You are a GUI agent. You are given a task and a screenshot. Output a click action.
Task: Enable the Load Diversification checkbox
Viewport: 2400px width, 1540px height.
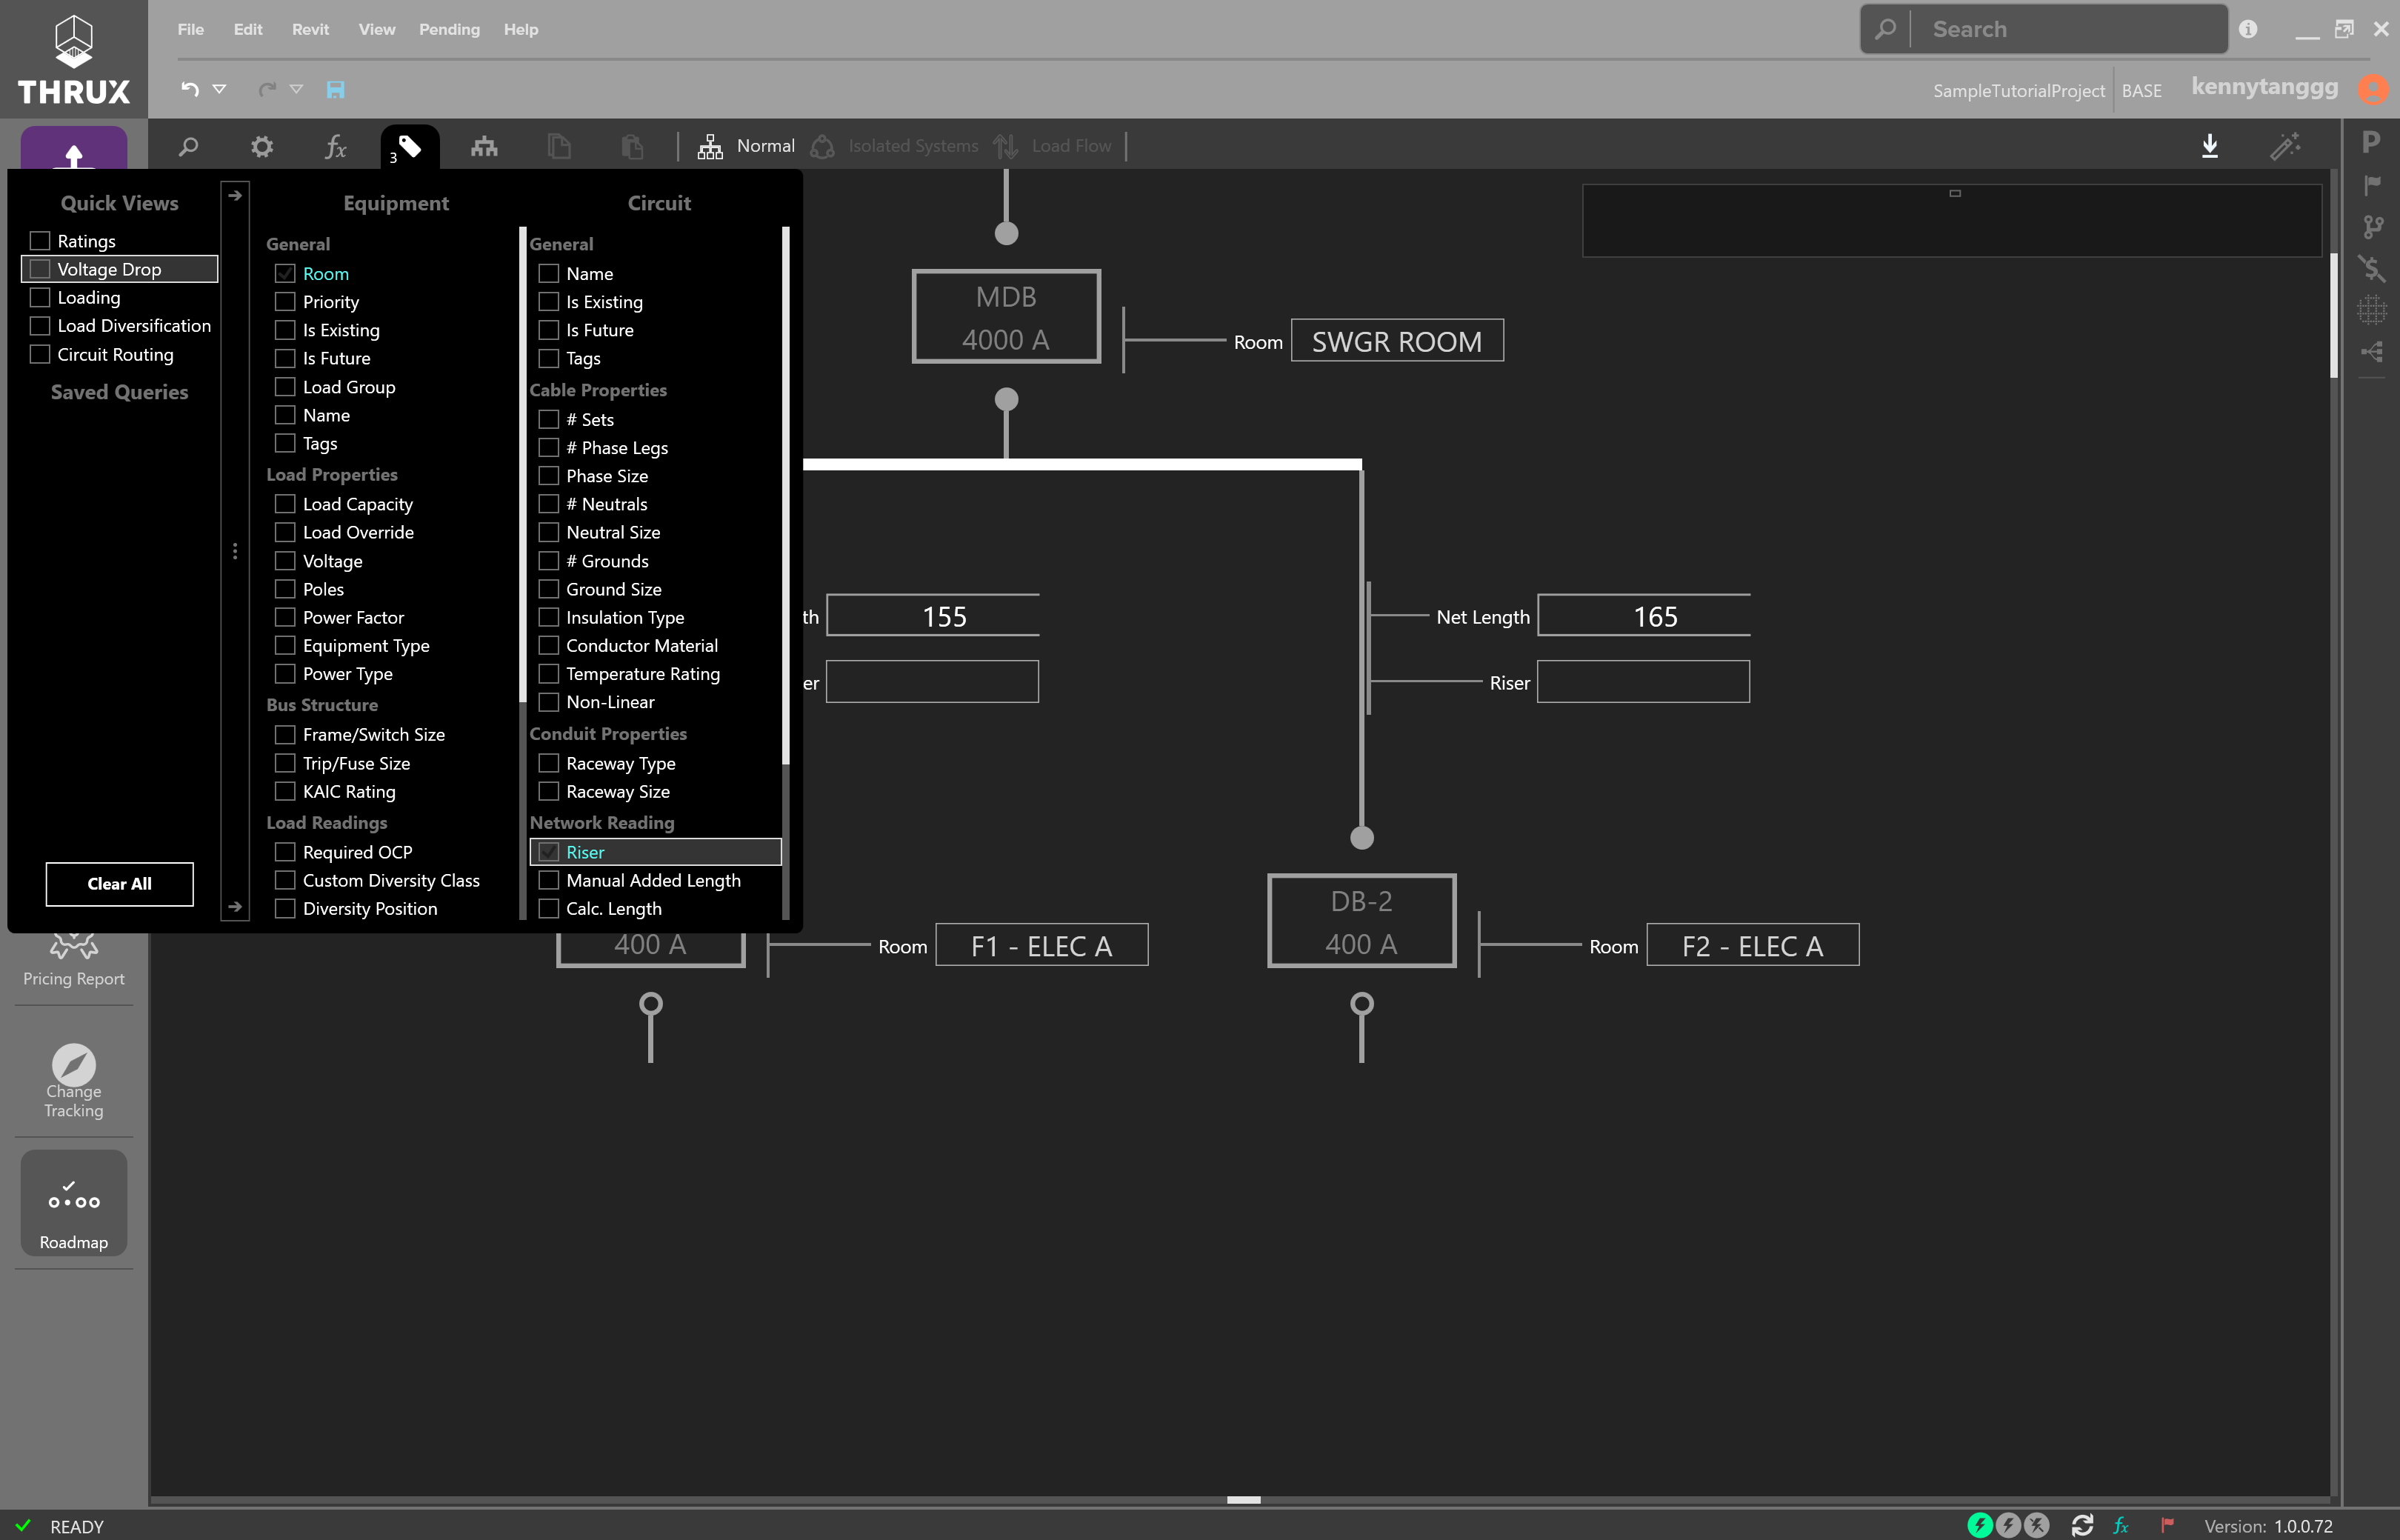[40, 326]
